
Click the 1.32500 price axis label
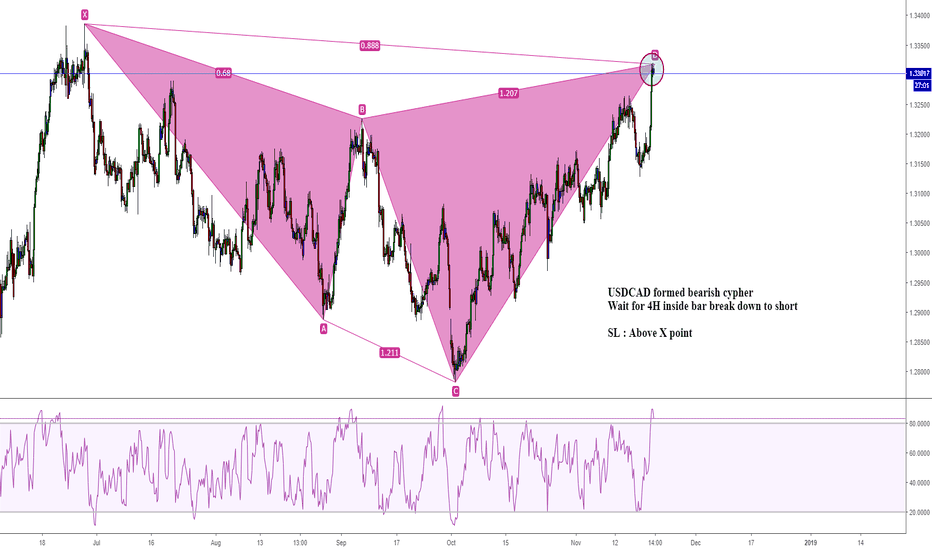[919, 105]
